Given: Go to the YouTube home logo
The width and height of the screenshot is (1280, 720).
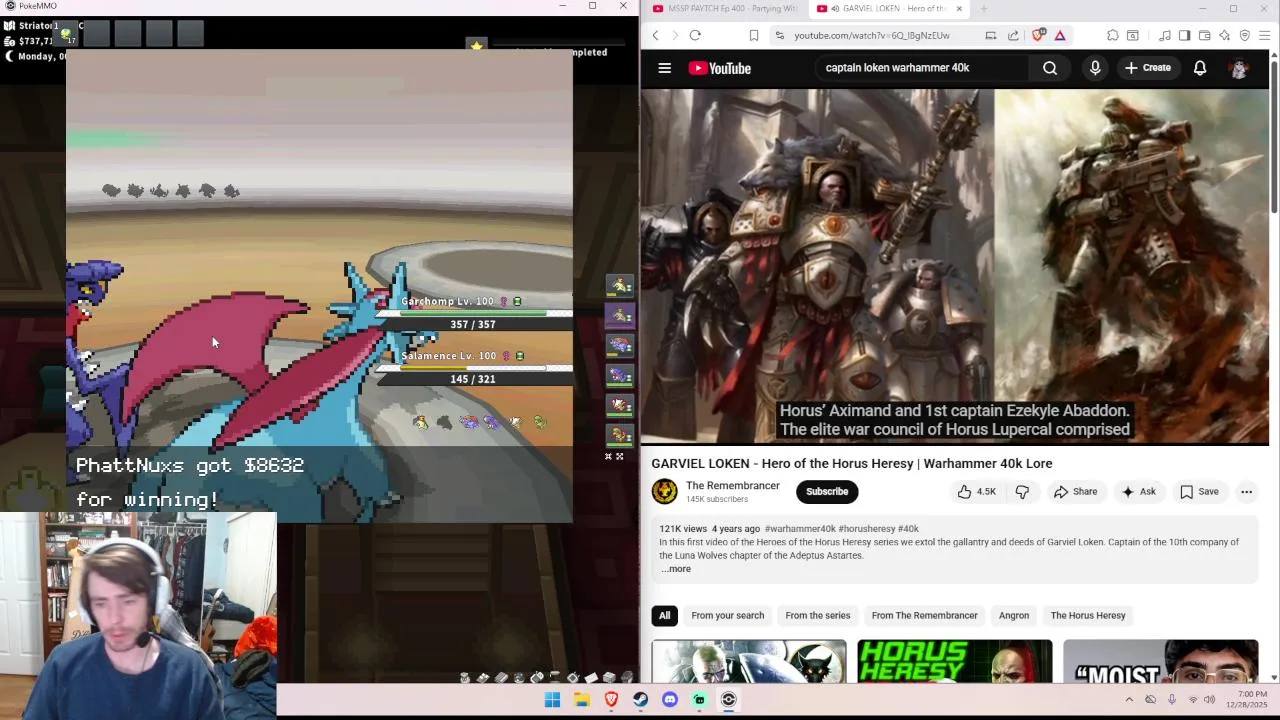Looking at the screenshot, I should [719, 68].
